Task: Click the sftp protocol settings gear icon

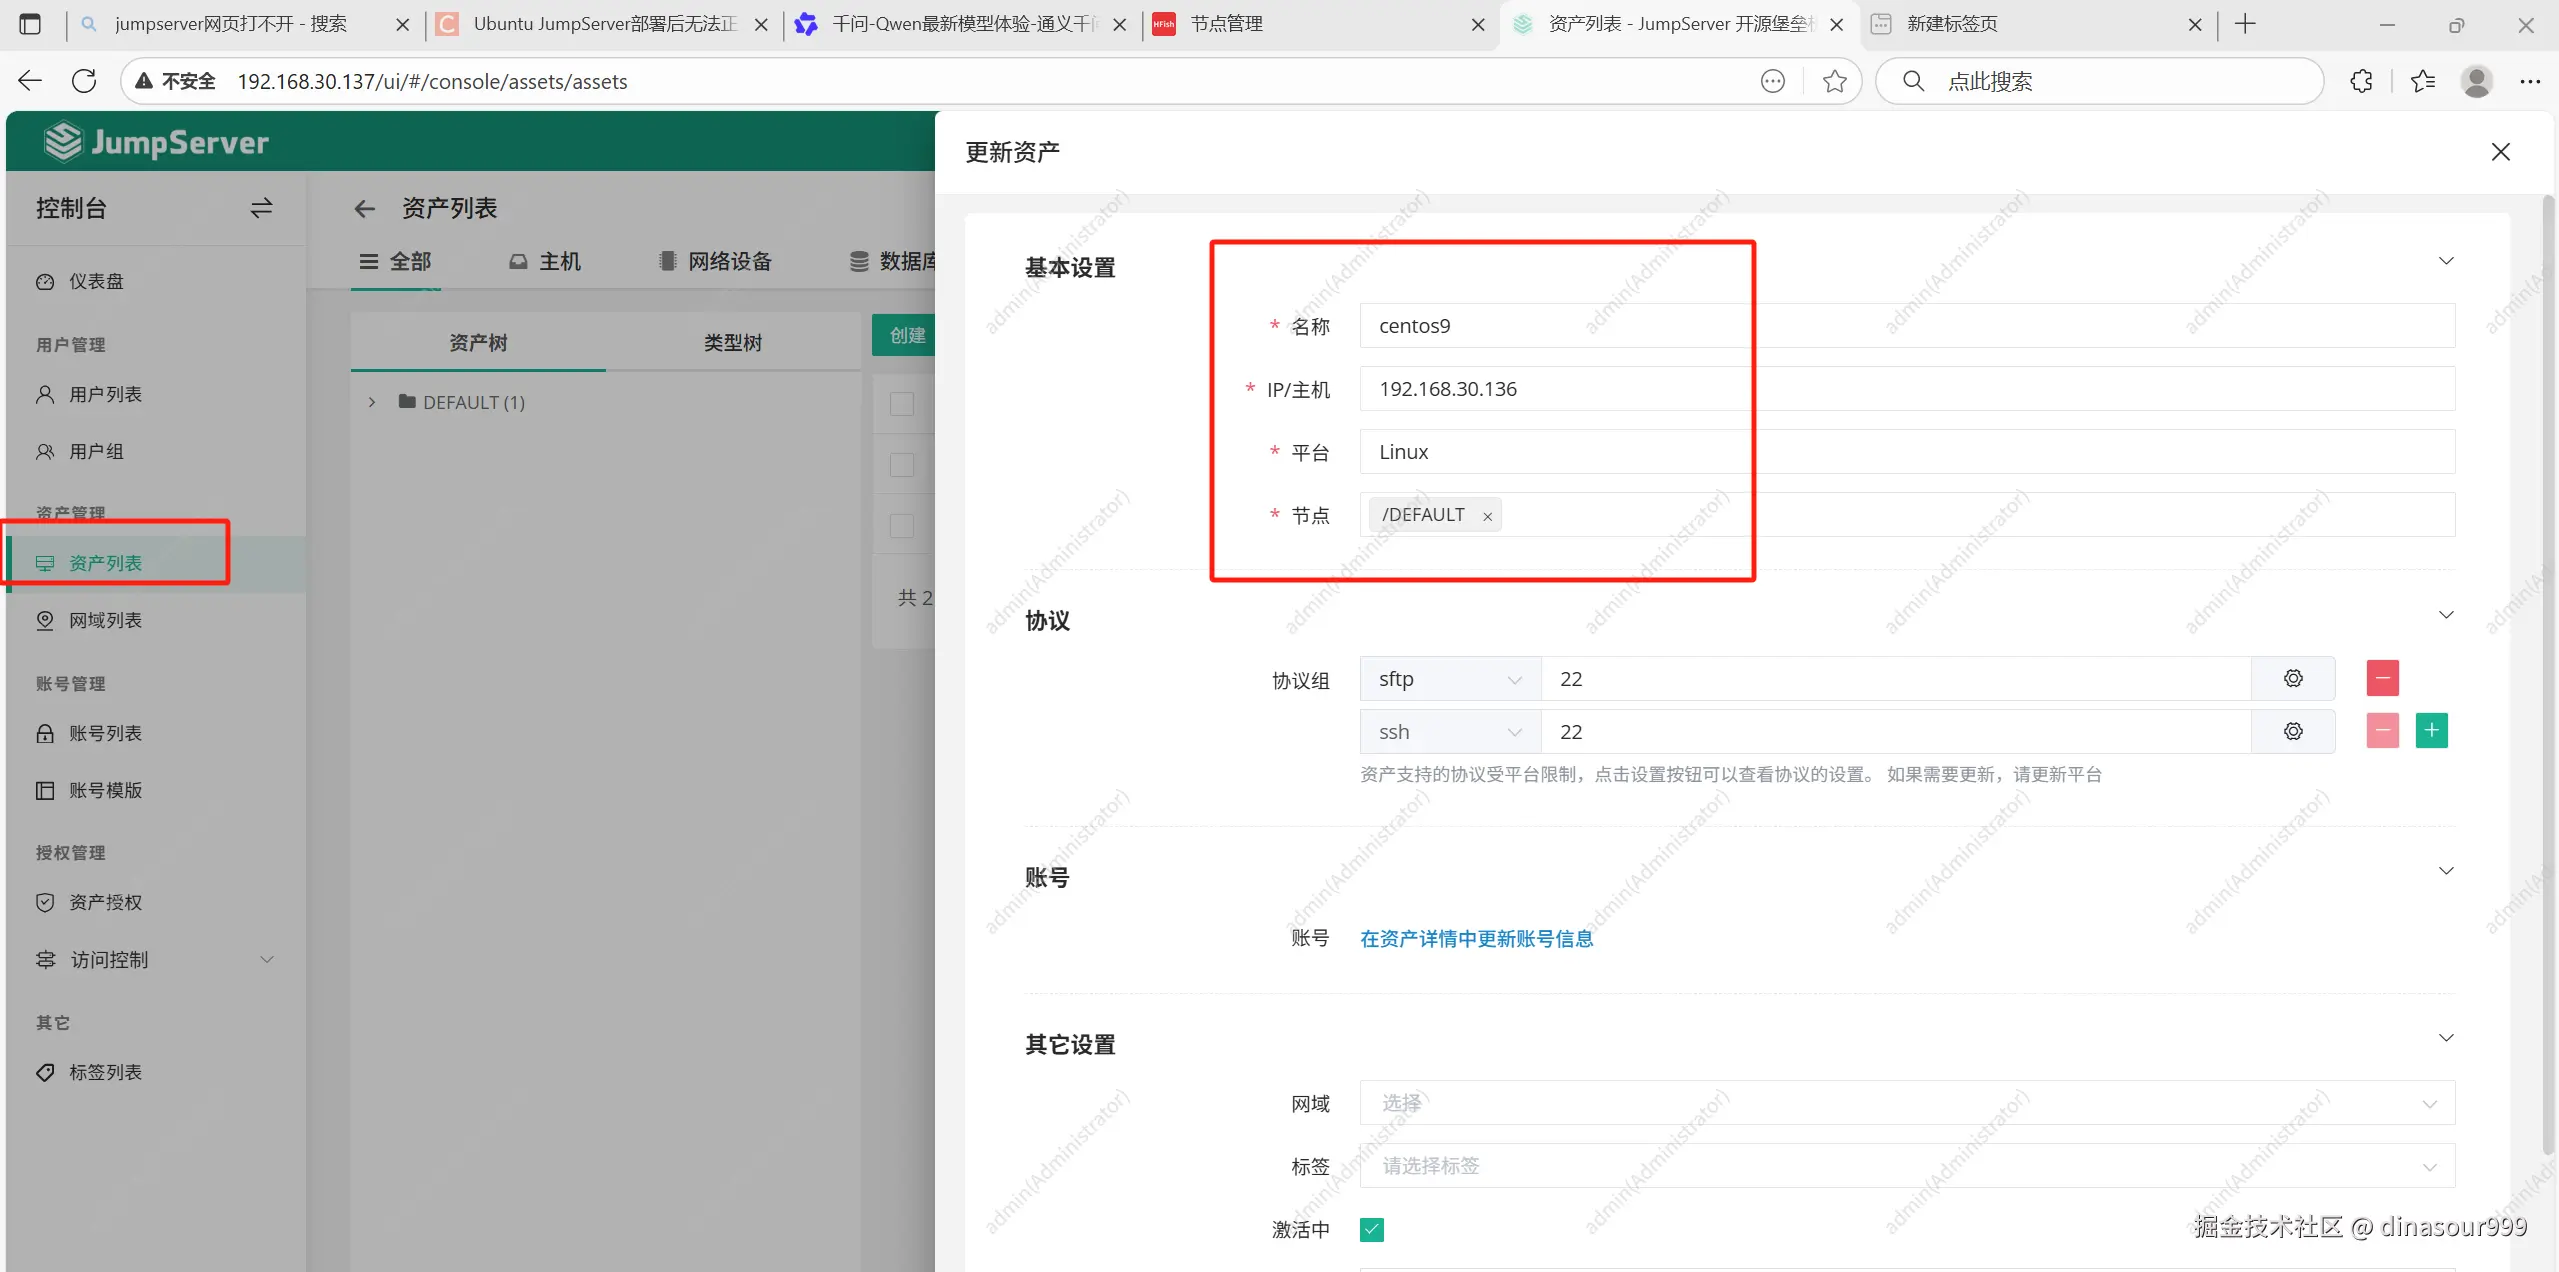Action: [2292, 679]
